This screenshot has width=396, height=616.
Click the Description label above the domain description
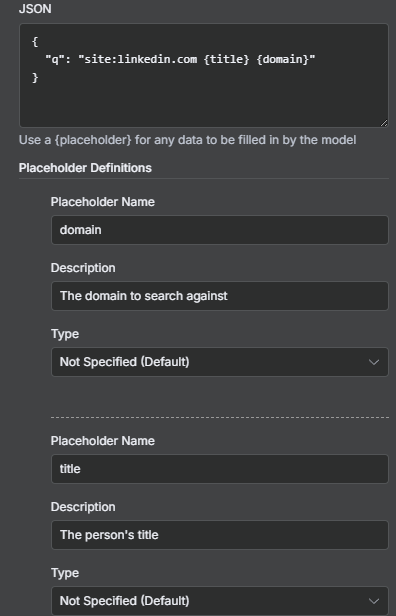tap(83, 268)
